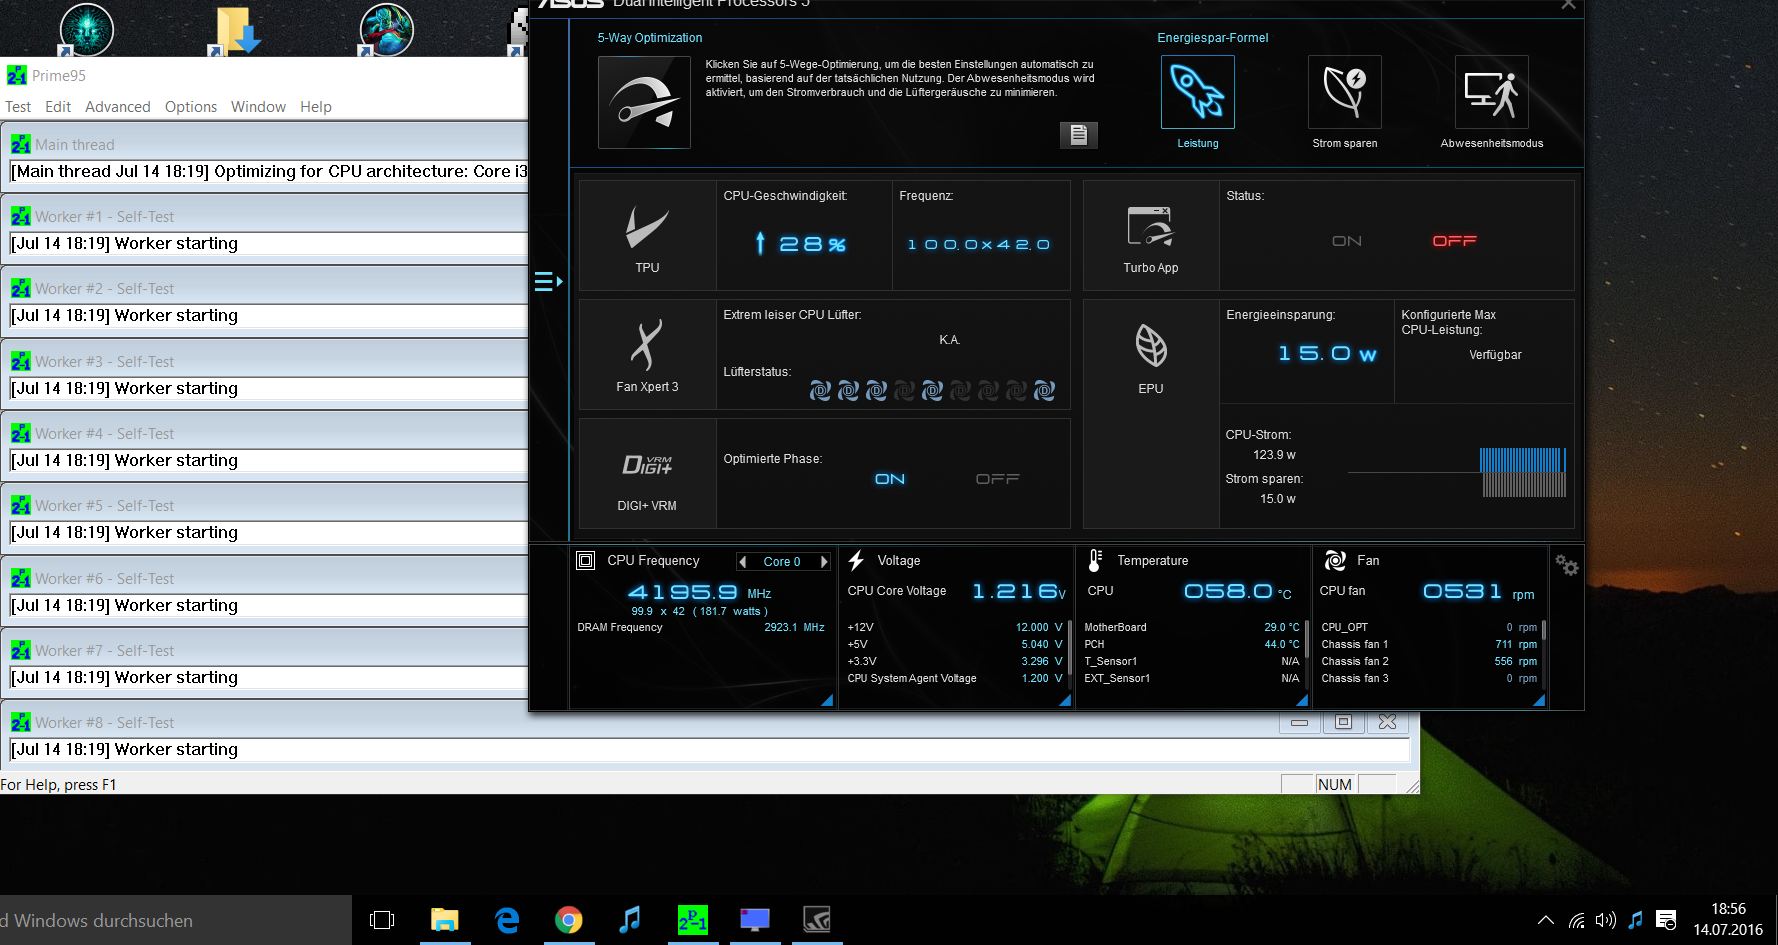Start the 5-Way Optimization speedometer icon
The image size is (1778, 945).
[x=644, y=102]
